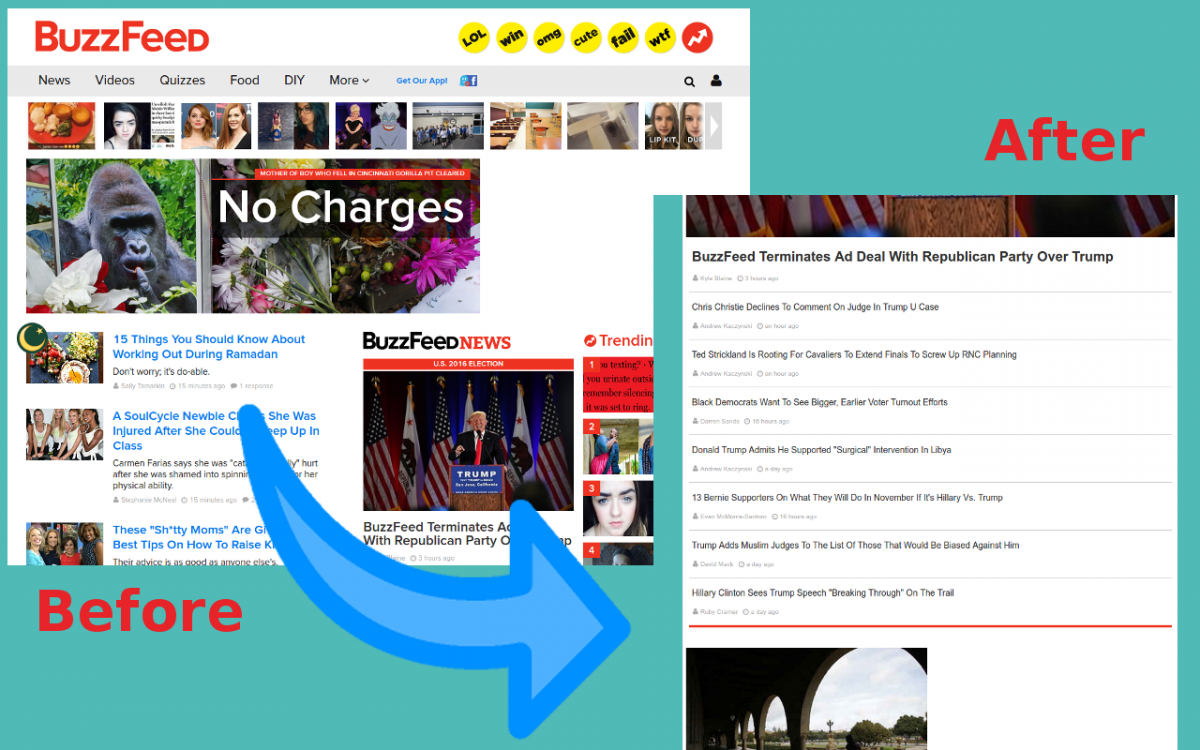Click the crescent moon Ramadan badge
This screenshot has height=750, width=1200.
32,339
